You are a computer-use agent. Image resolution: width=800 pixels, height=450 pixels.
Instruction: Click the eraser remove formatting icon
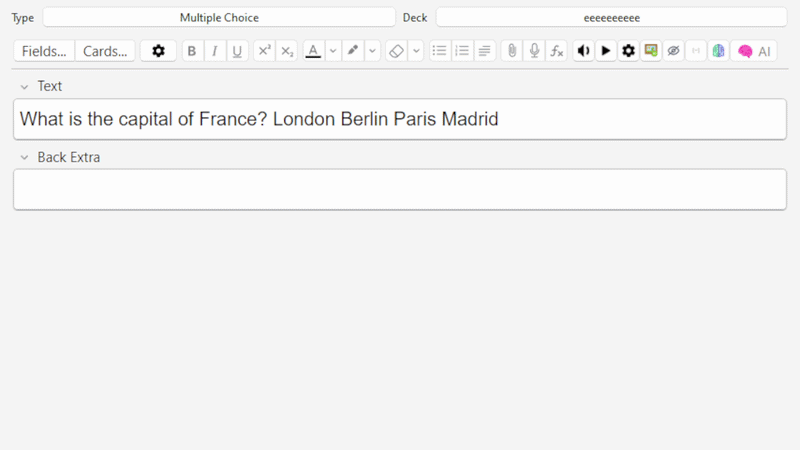pos(396,51)
